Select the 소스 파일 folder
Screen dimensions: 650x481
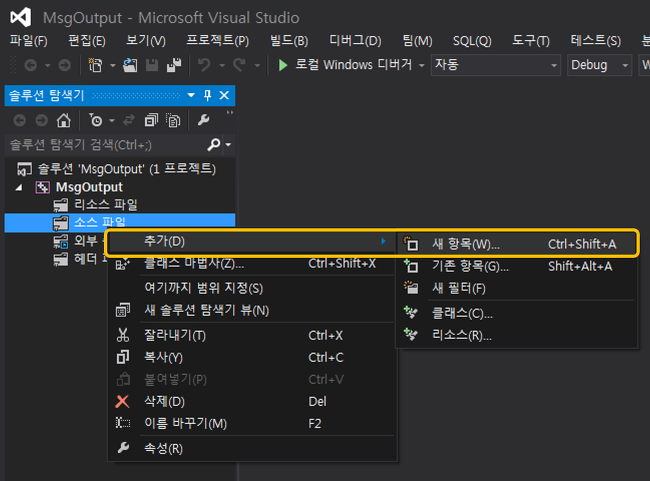tap(120, 223)
